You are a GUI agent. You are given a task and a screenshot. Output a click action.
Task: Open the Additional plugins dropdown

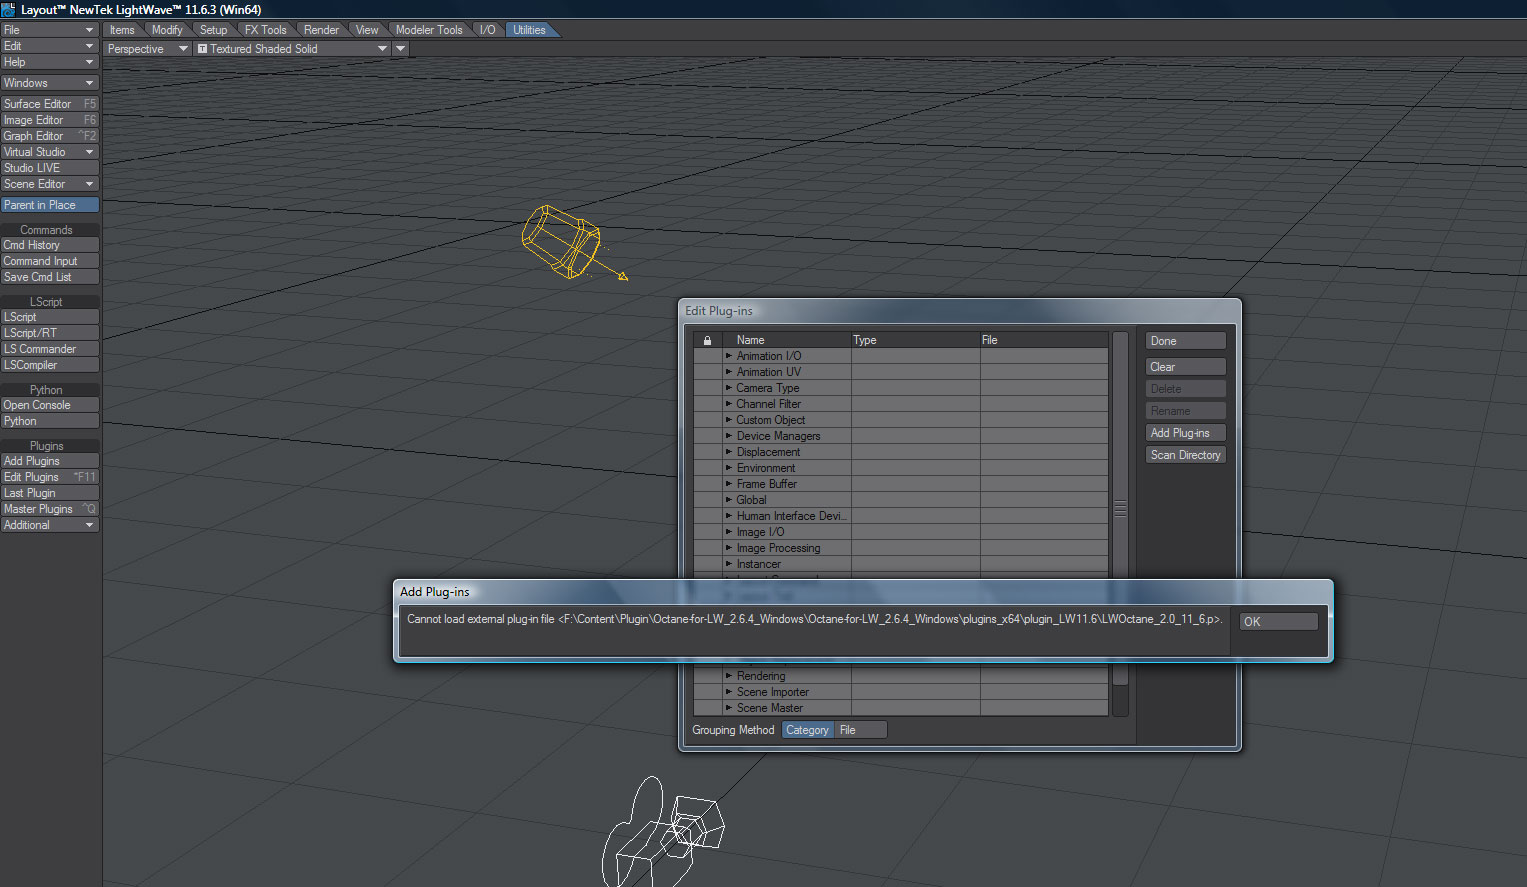(x=49, y=525)
